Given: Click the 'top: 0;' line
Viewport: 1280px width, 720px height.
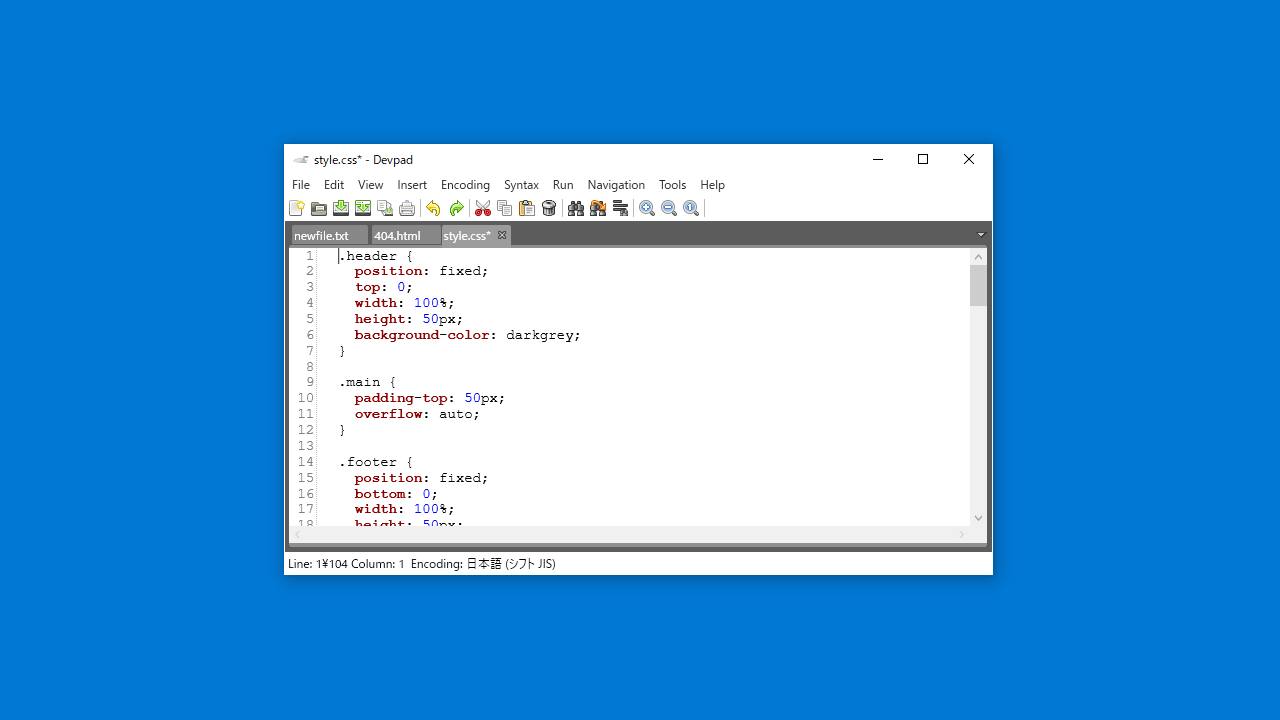Looking at the screenshot, I should tap(383, 287).
